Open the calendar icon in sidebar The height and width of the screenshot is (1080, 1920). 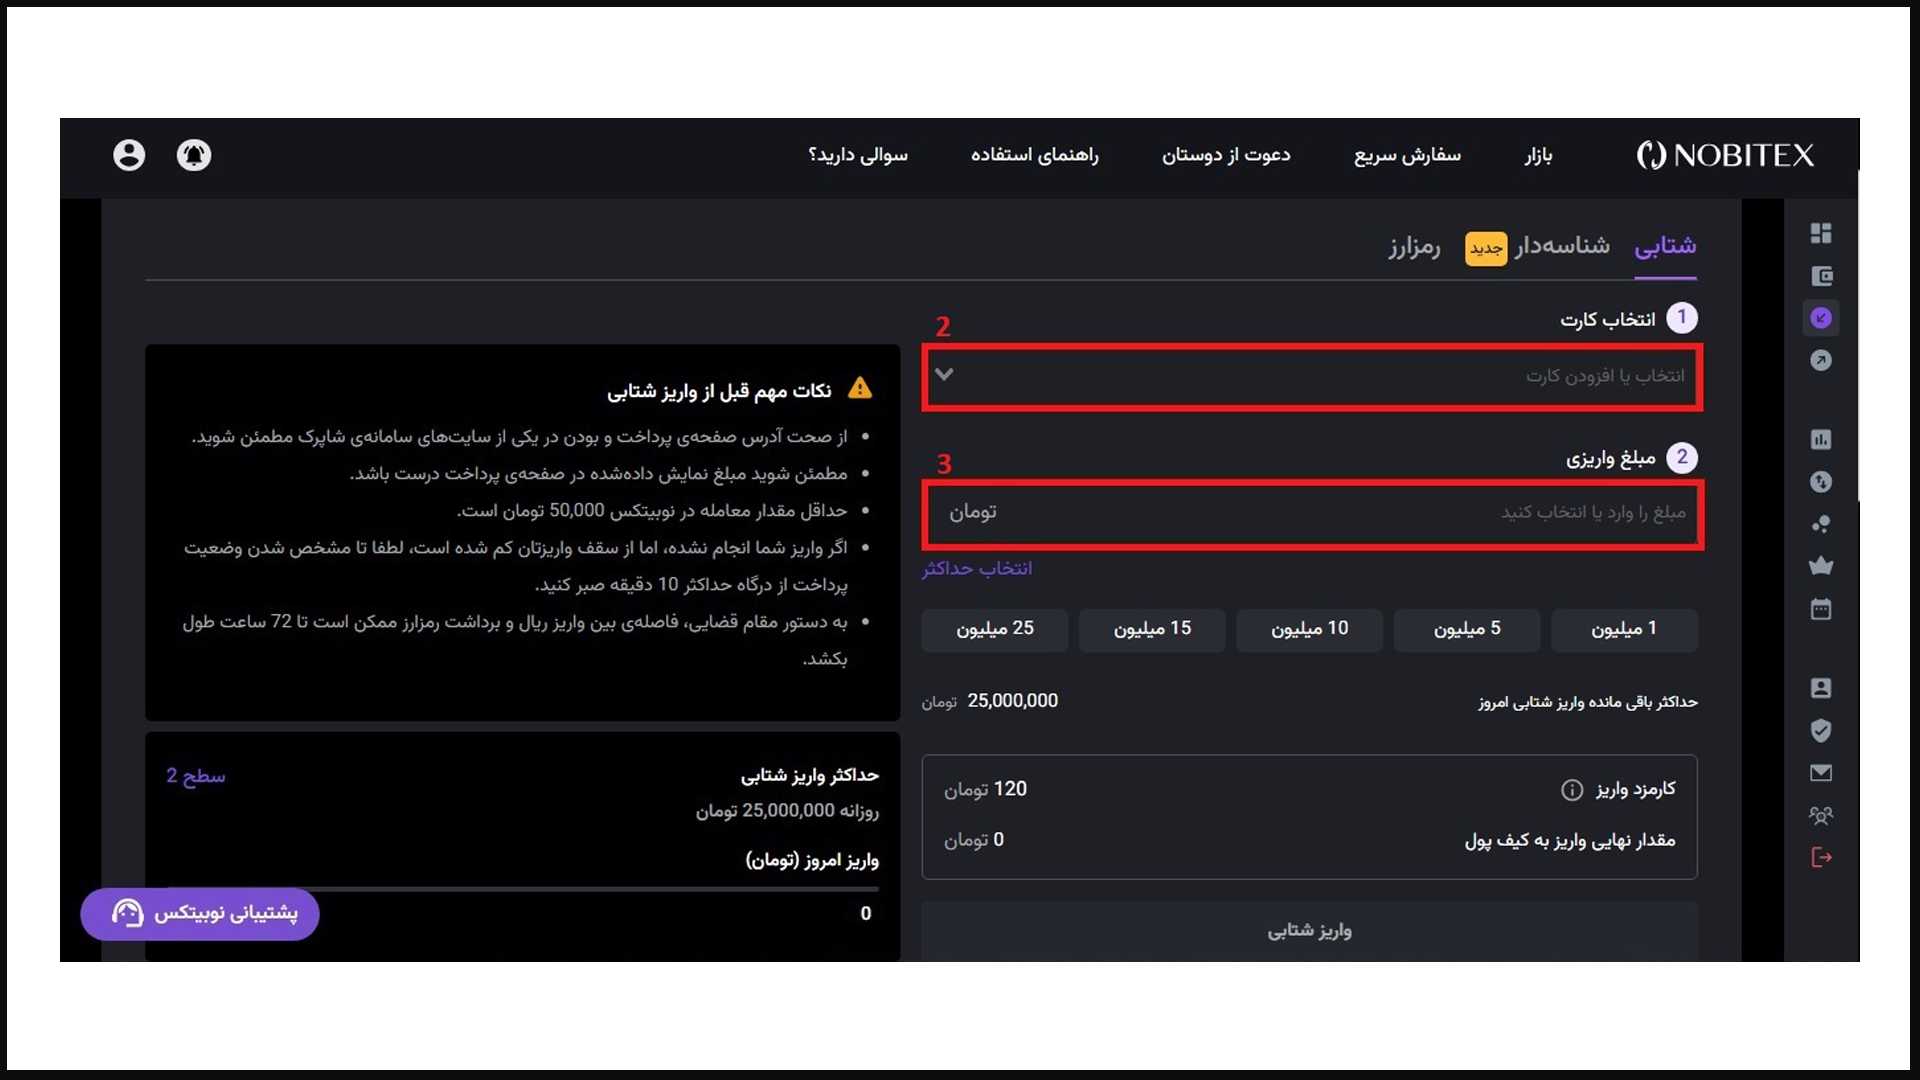pyautogui.click(x=1821, y=609)
